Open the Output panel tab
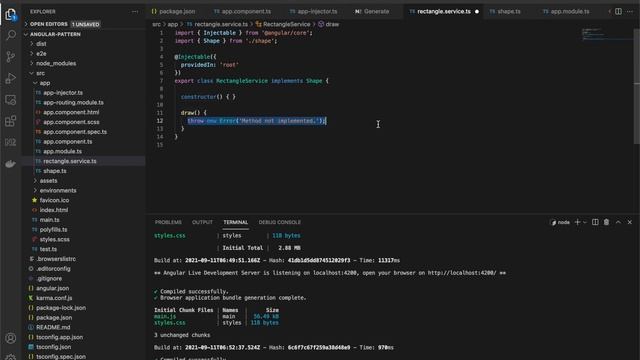Screen dimensions: 640x360 [x=202, y=222]
